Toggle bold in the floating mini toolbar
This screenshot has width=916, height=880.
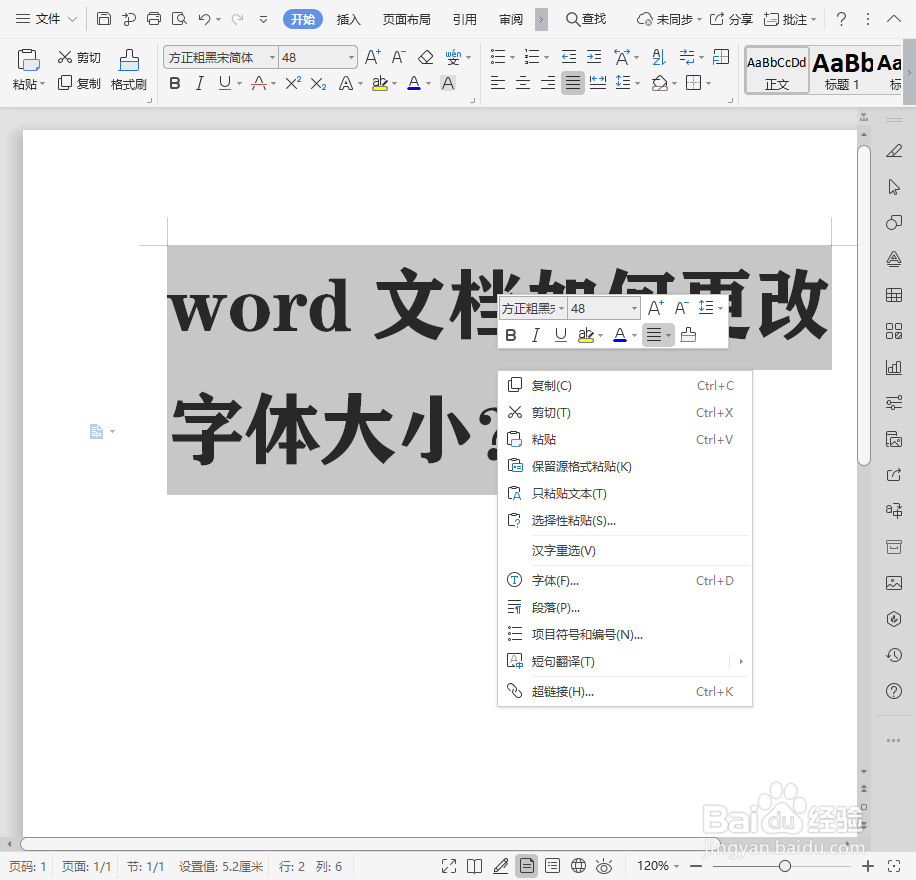[x=511, y=334]
